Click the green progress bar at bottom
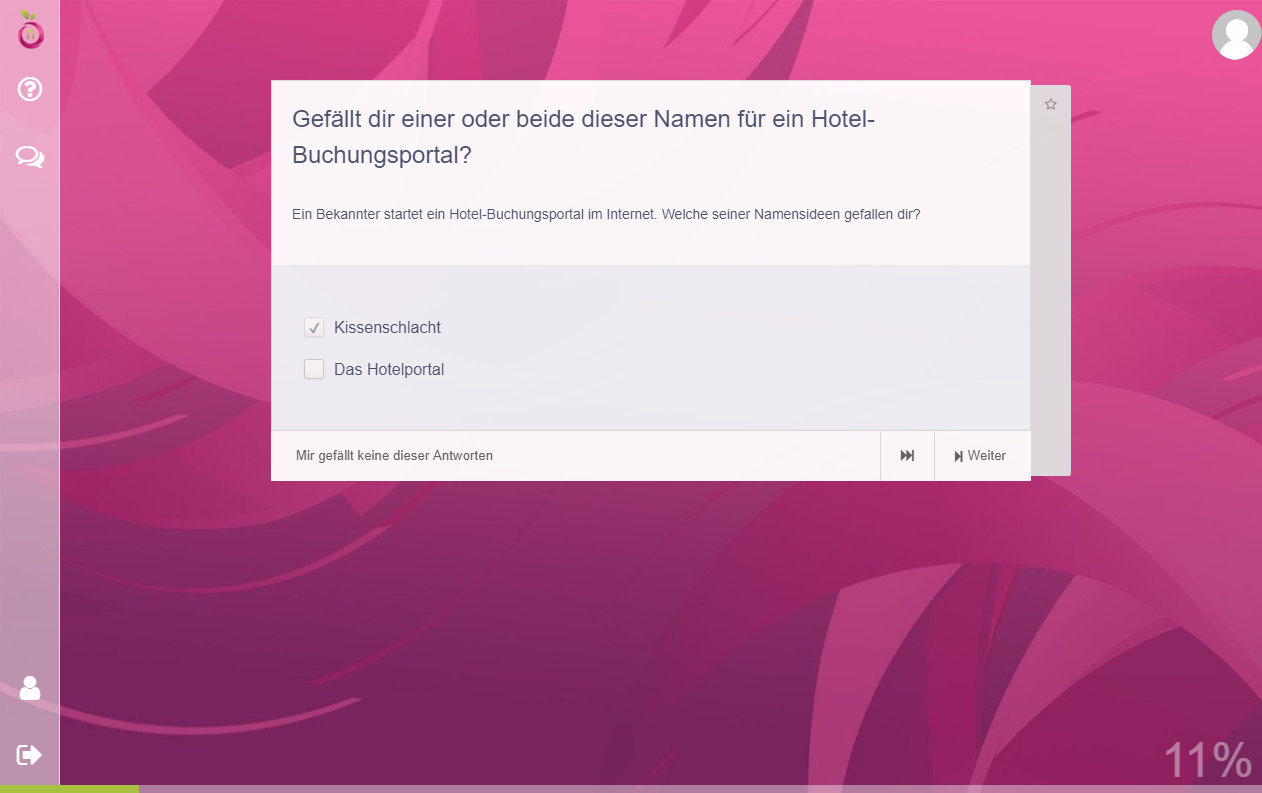Screen dimensions: 1262x793 pos(70,789)
